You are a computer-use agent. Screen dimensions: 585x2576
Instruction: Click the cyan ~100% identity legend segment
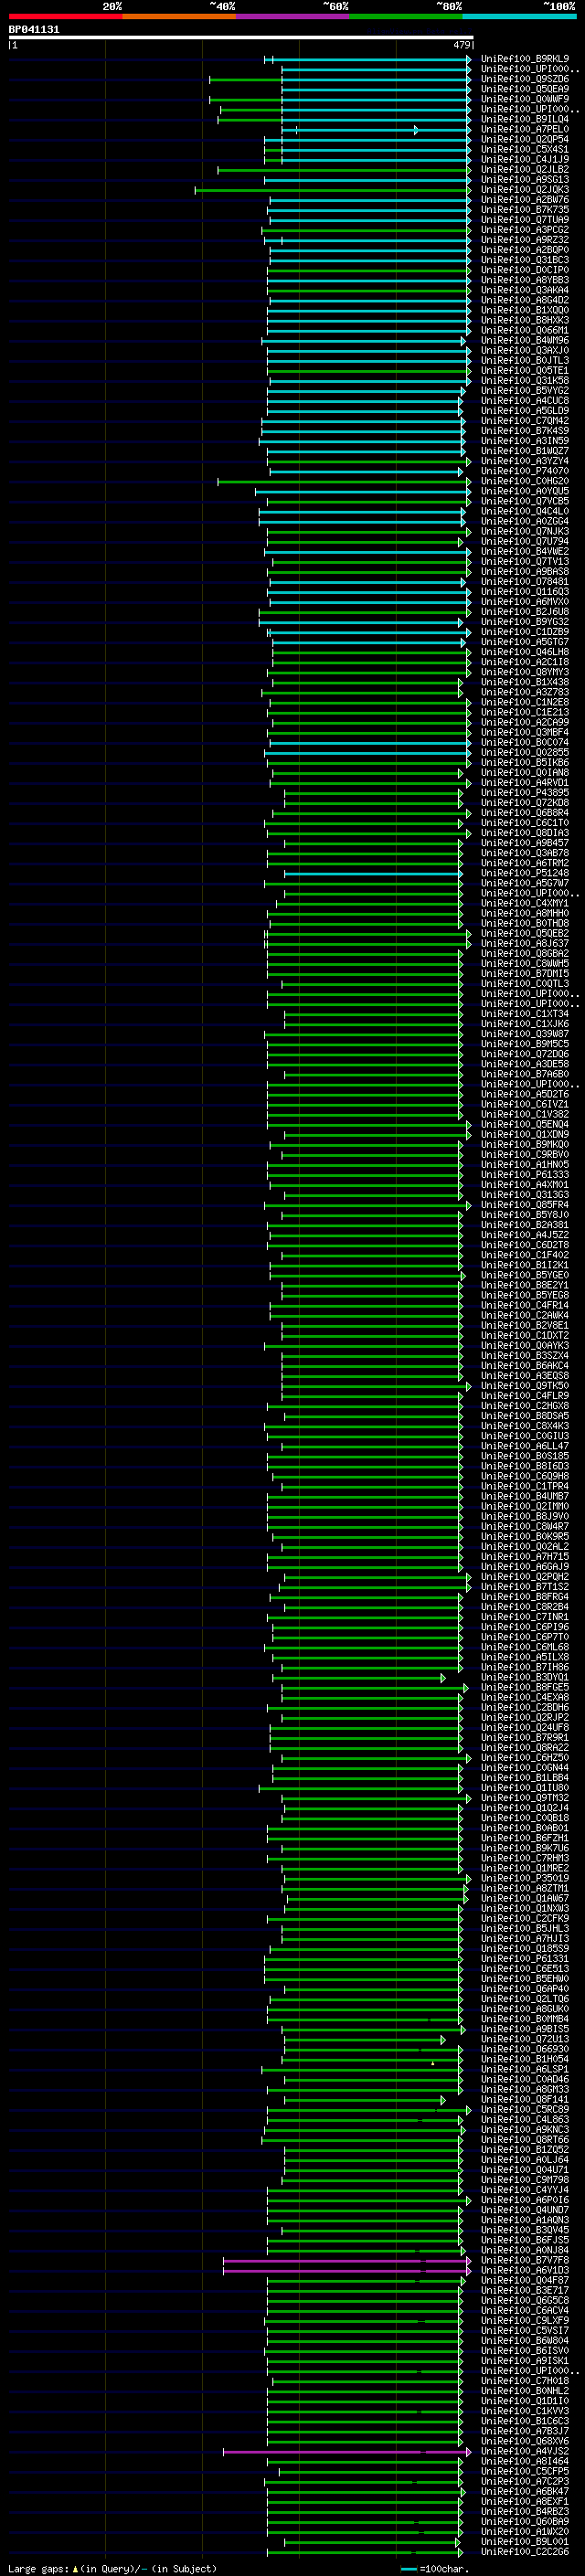pos(520,16)
